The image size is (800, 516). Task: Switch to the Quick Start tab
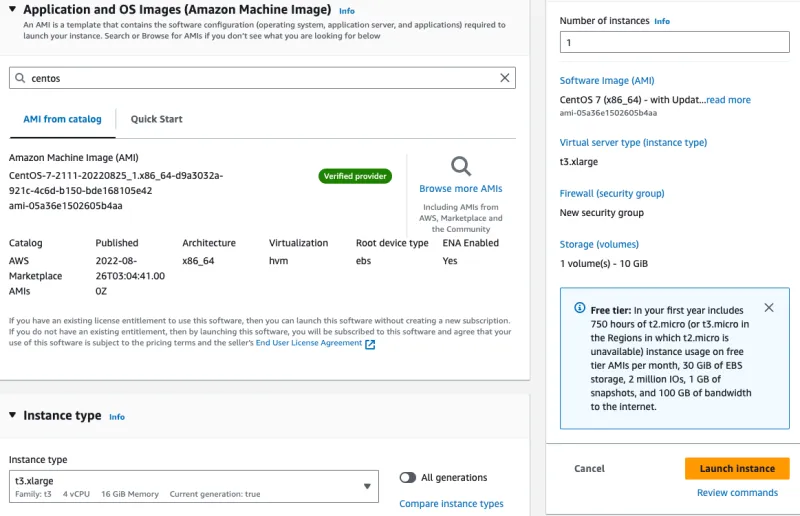pyautogui.click(x=156, y=119)
